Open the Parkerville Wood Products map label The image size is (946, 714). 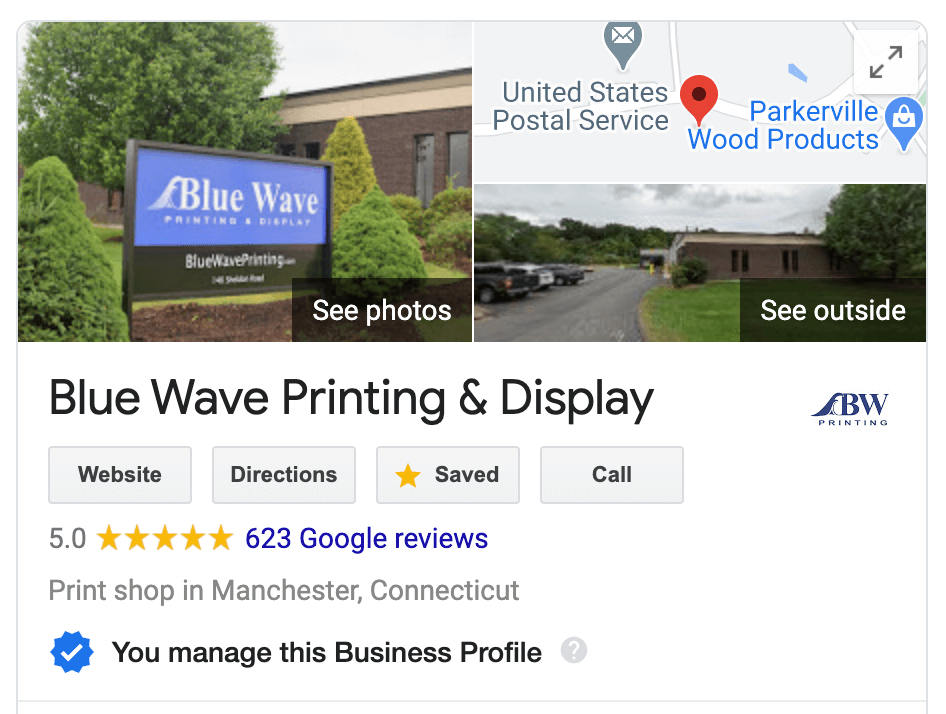pos(783,126)
